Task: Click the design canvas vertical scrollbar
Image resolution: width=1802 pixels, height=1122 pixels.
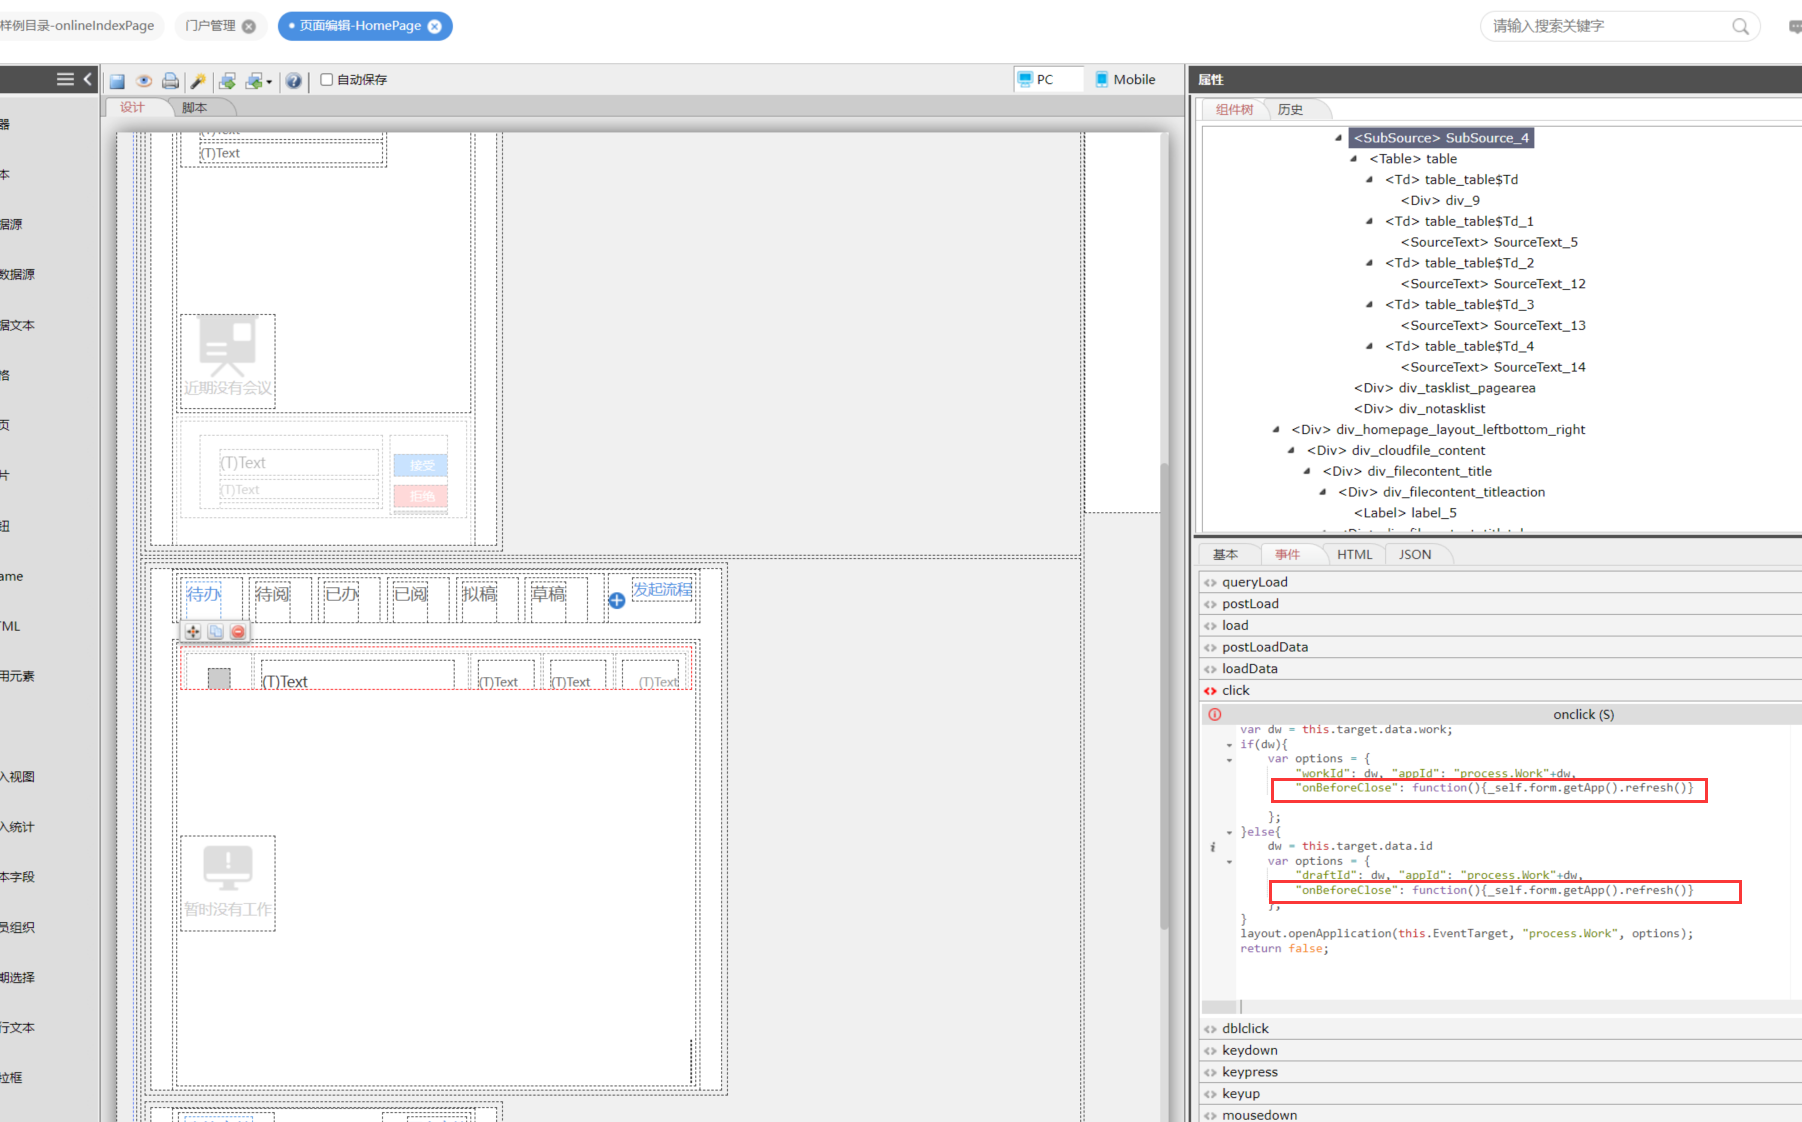Action: (x=1164, y=696)
